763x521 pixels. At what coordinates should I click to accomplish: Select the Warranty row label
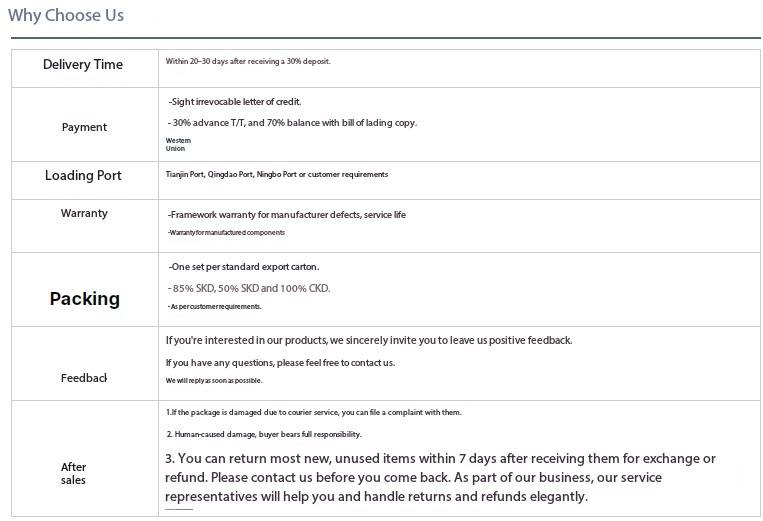coord(84,213)
